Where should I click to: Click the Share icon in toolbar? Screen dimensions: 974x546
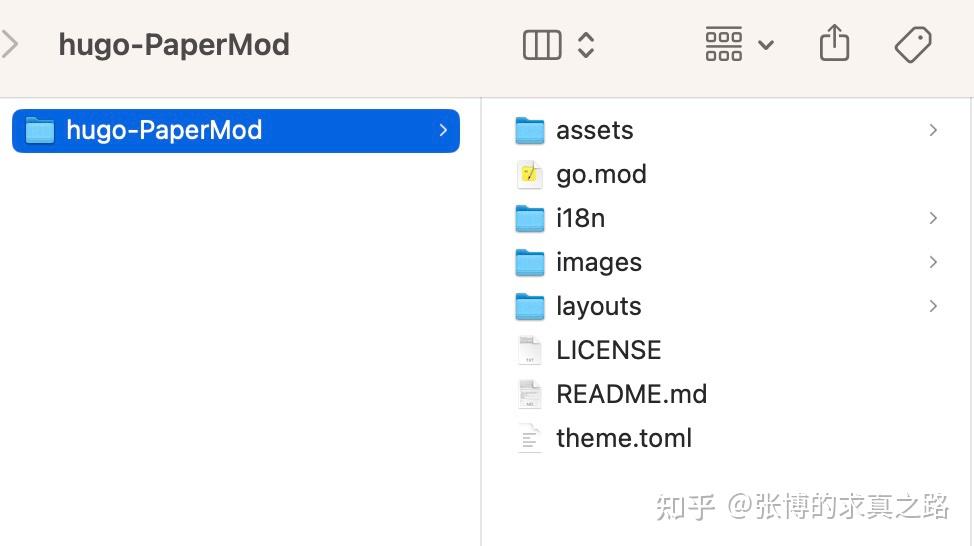click(834, 44)
